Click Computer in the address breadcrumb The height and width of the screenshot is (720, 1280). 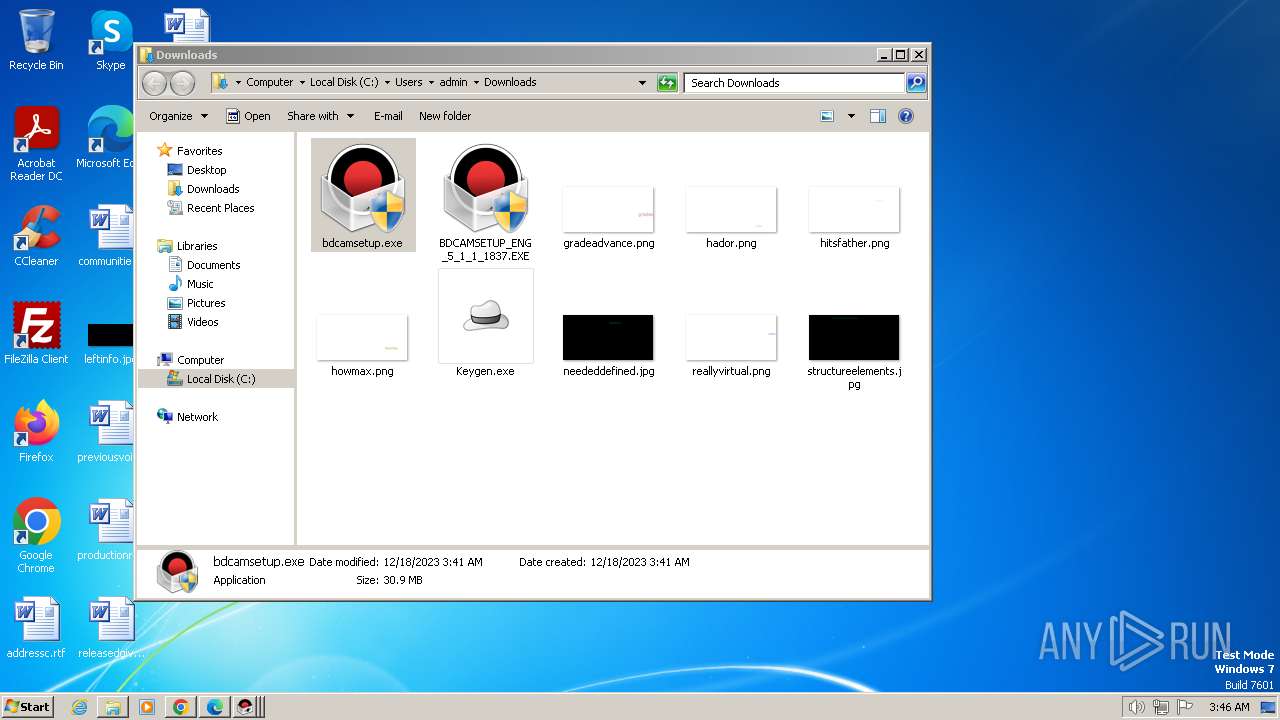tap(270, 83)
